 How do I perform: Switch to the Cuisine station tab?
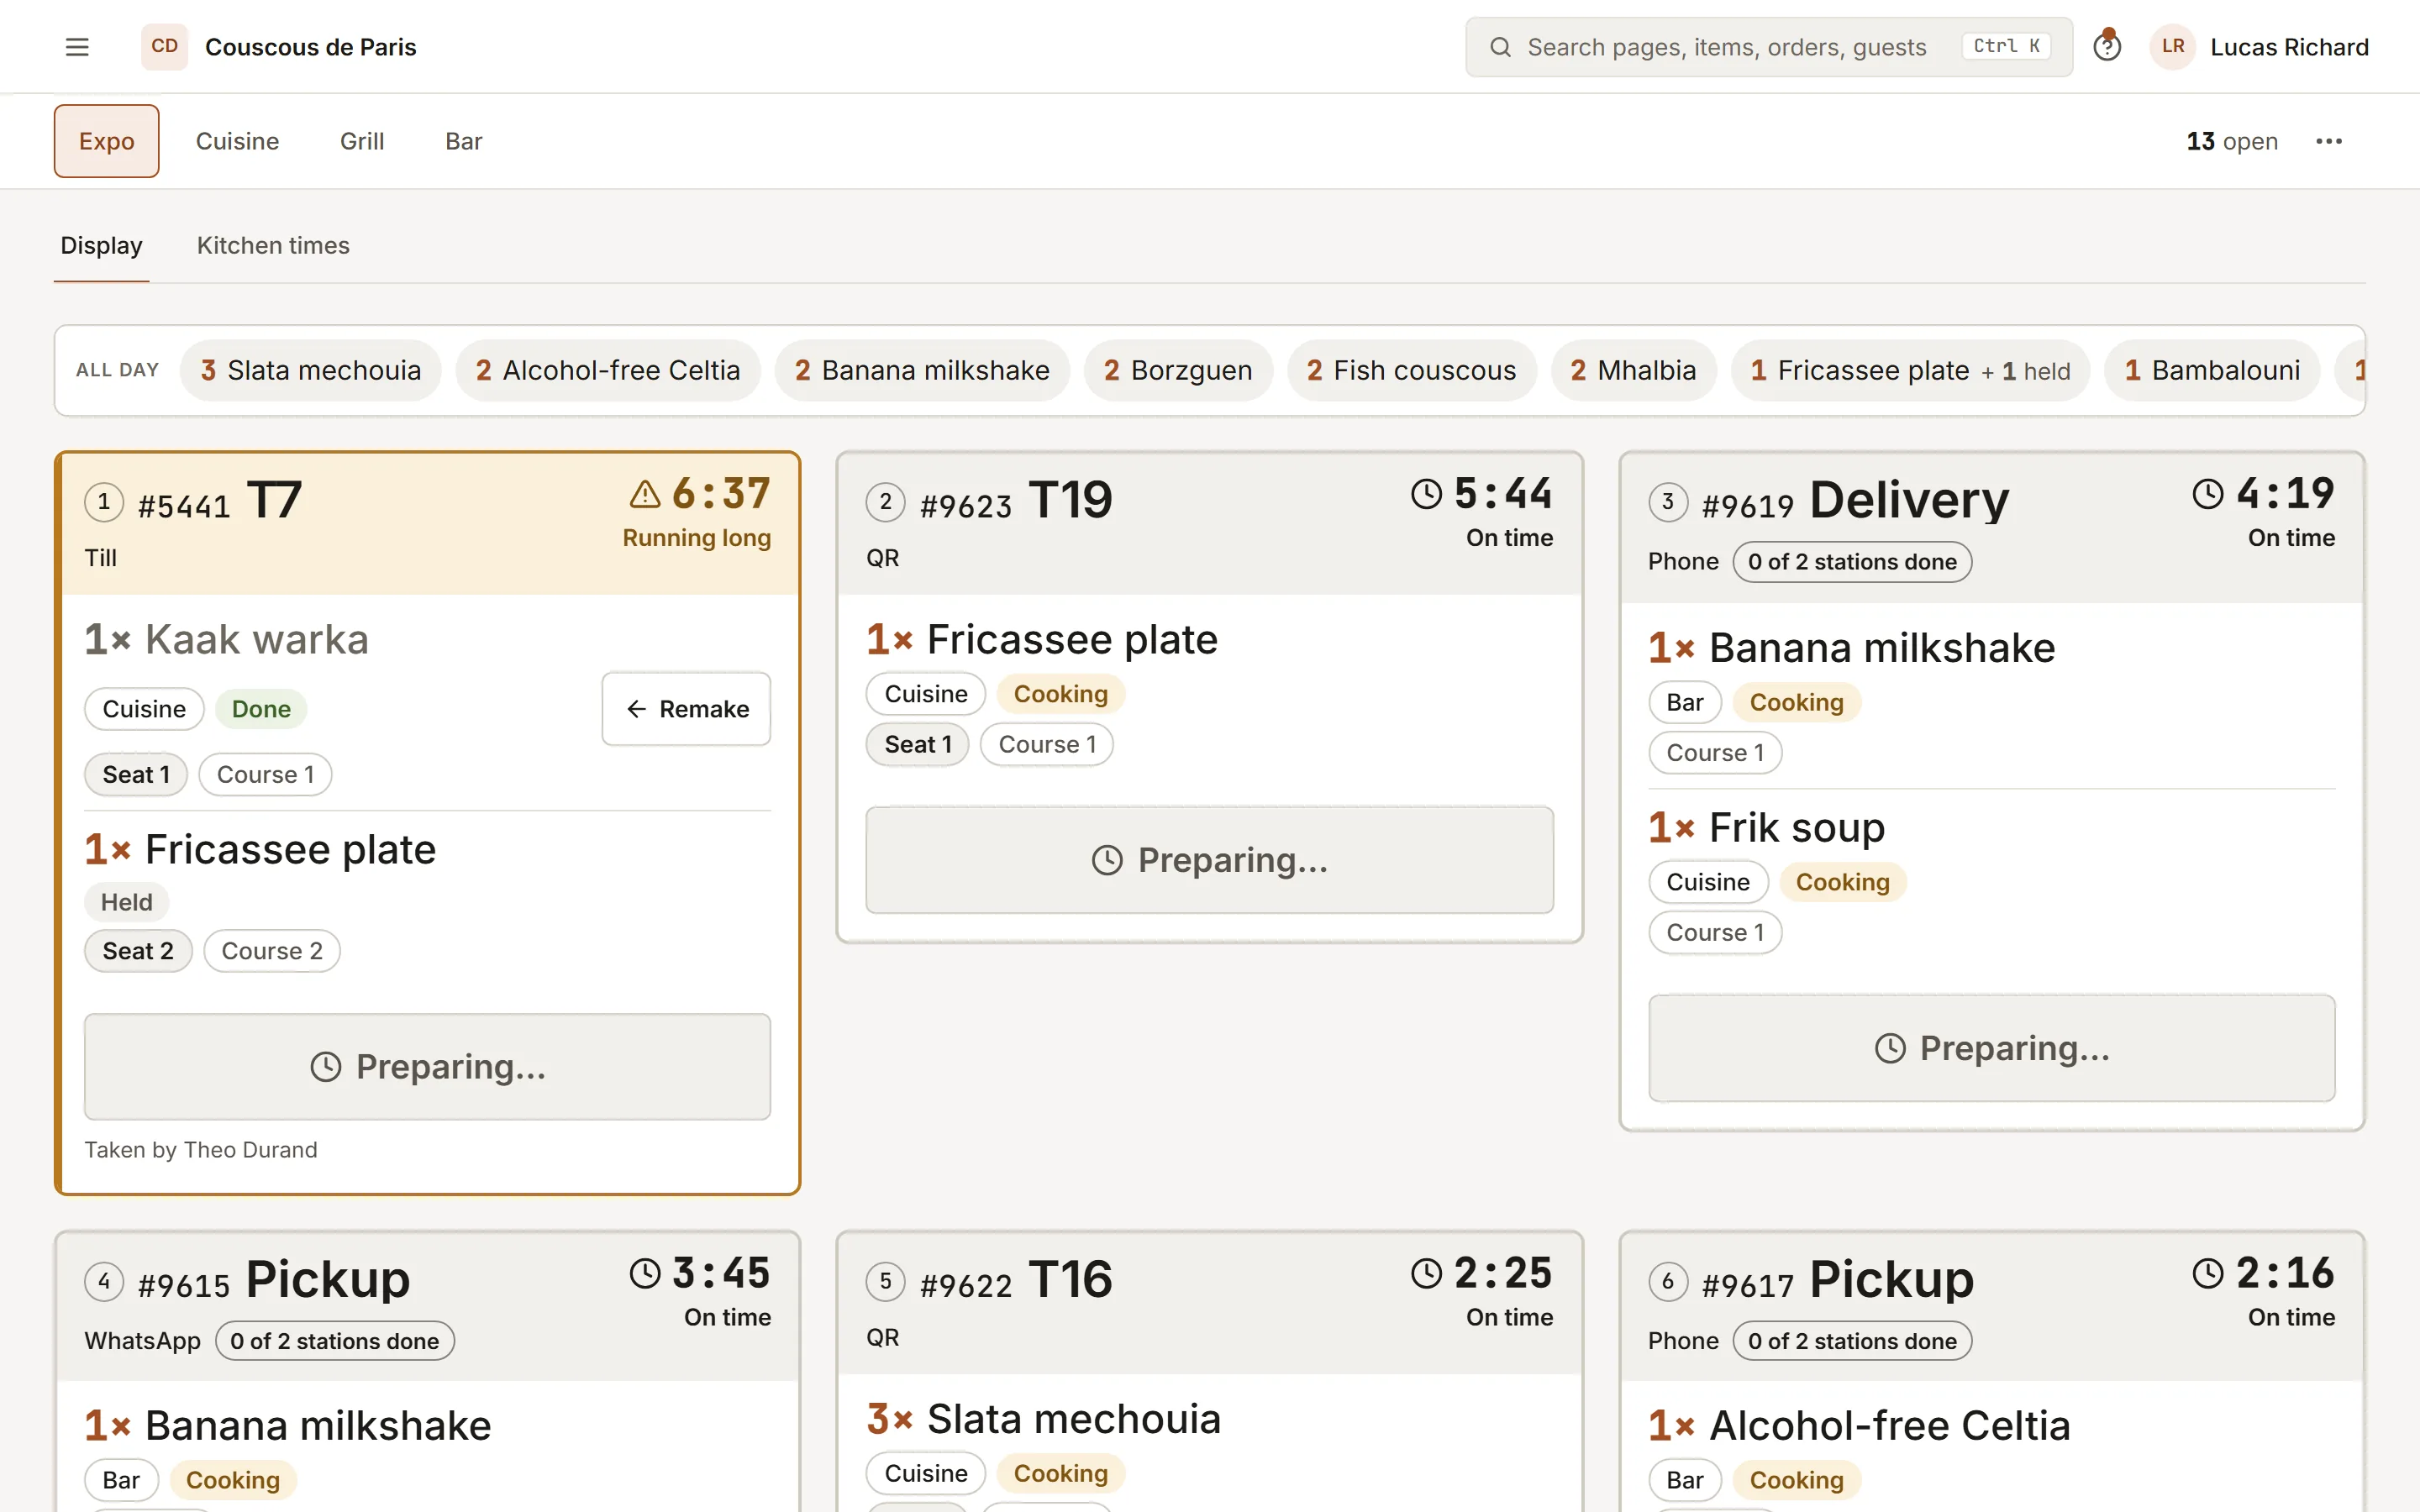tap(237, 141)
